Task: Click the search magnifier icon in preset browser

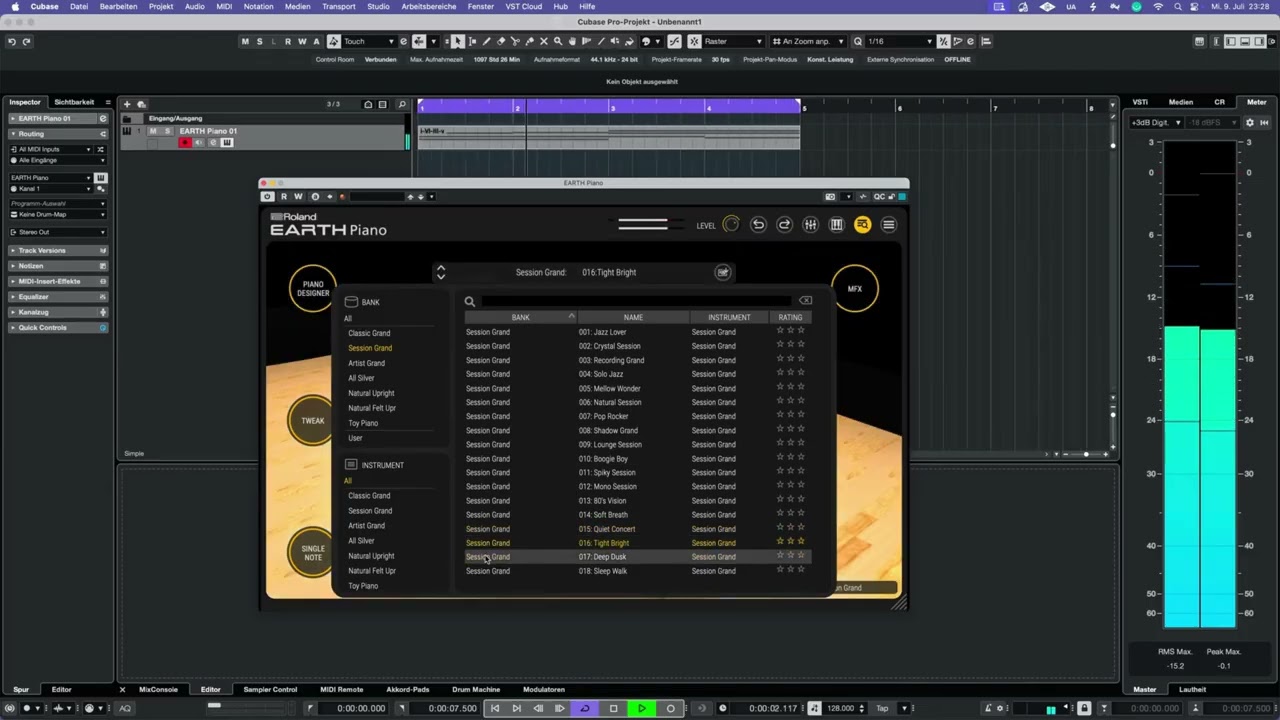Action: [x=470, y=301]
